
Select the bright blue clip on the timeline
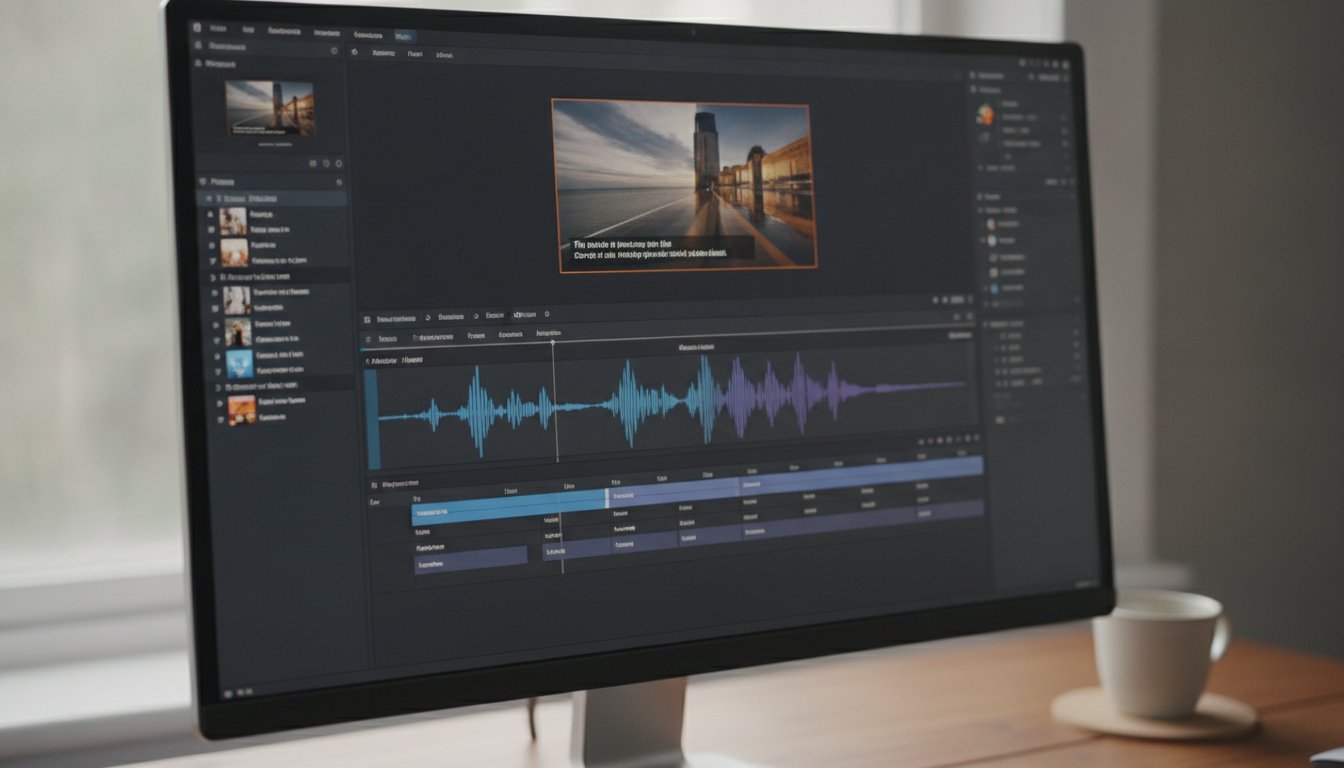509,508
